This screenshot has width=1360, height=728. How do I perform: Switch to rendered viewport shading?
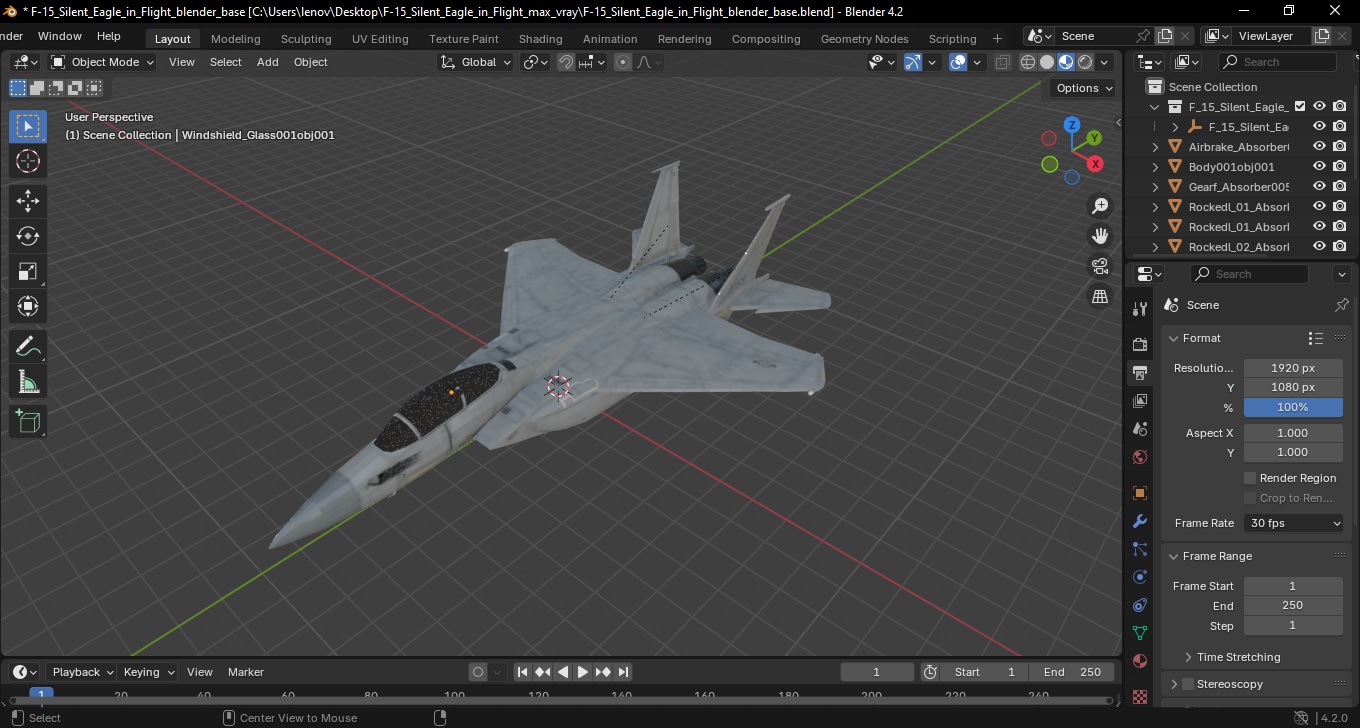1085,62
